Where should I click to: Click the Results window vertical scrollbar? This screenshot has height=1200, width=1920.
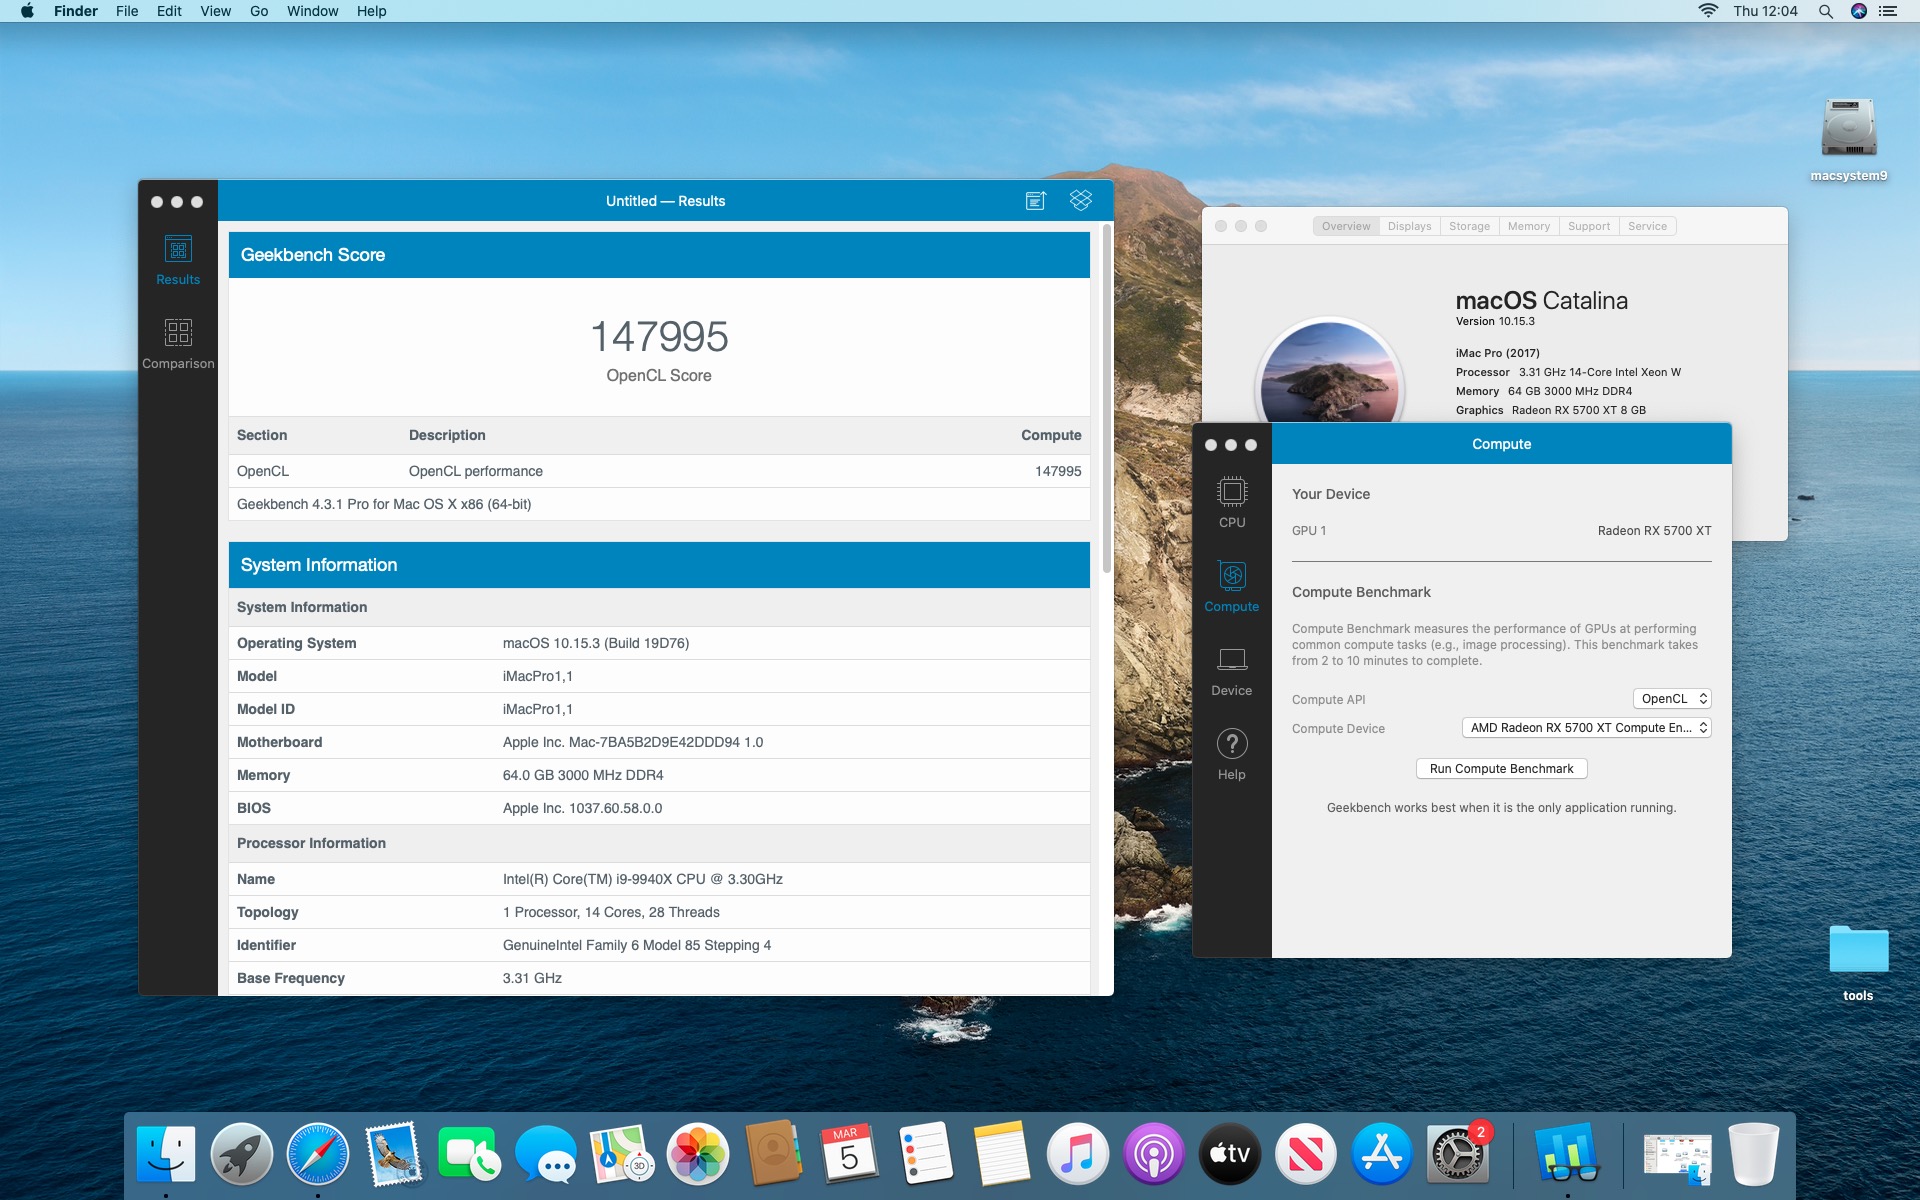pos(1106,400)
